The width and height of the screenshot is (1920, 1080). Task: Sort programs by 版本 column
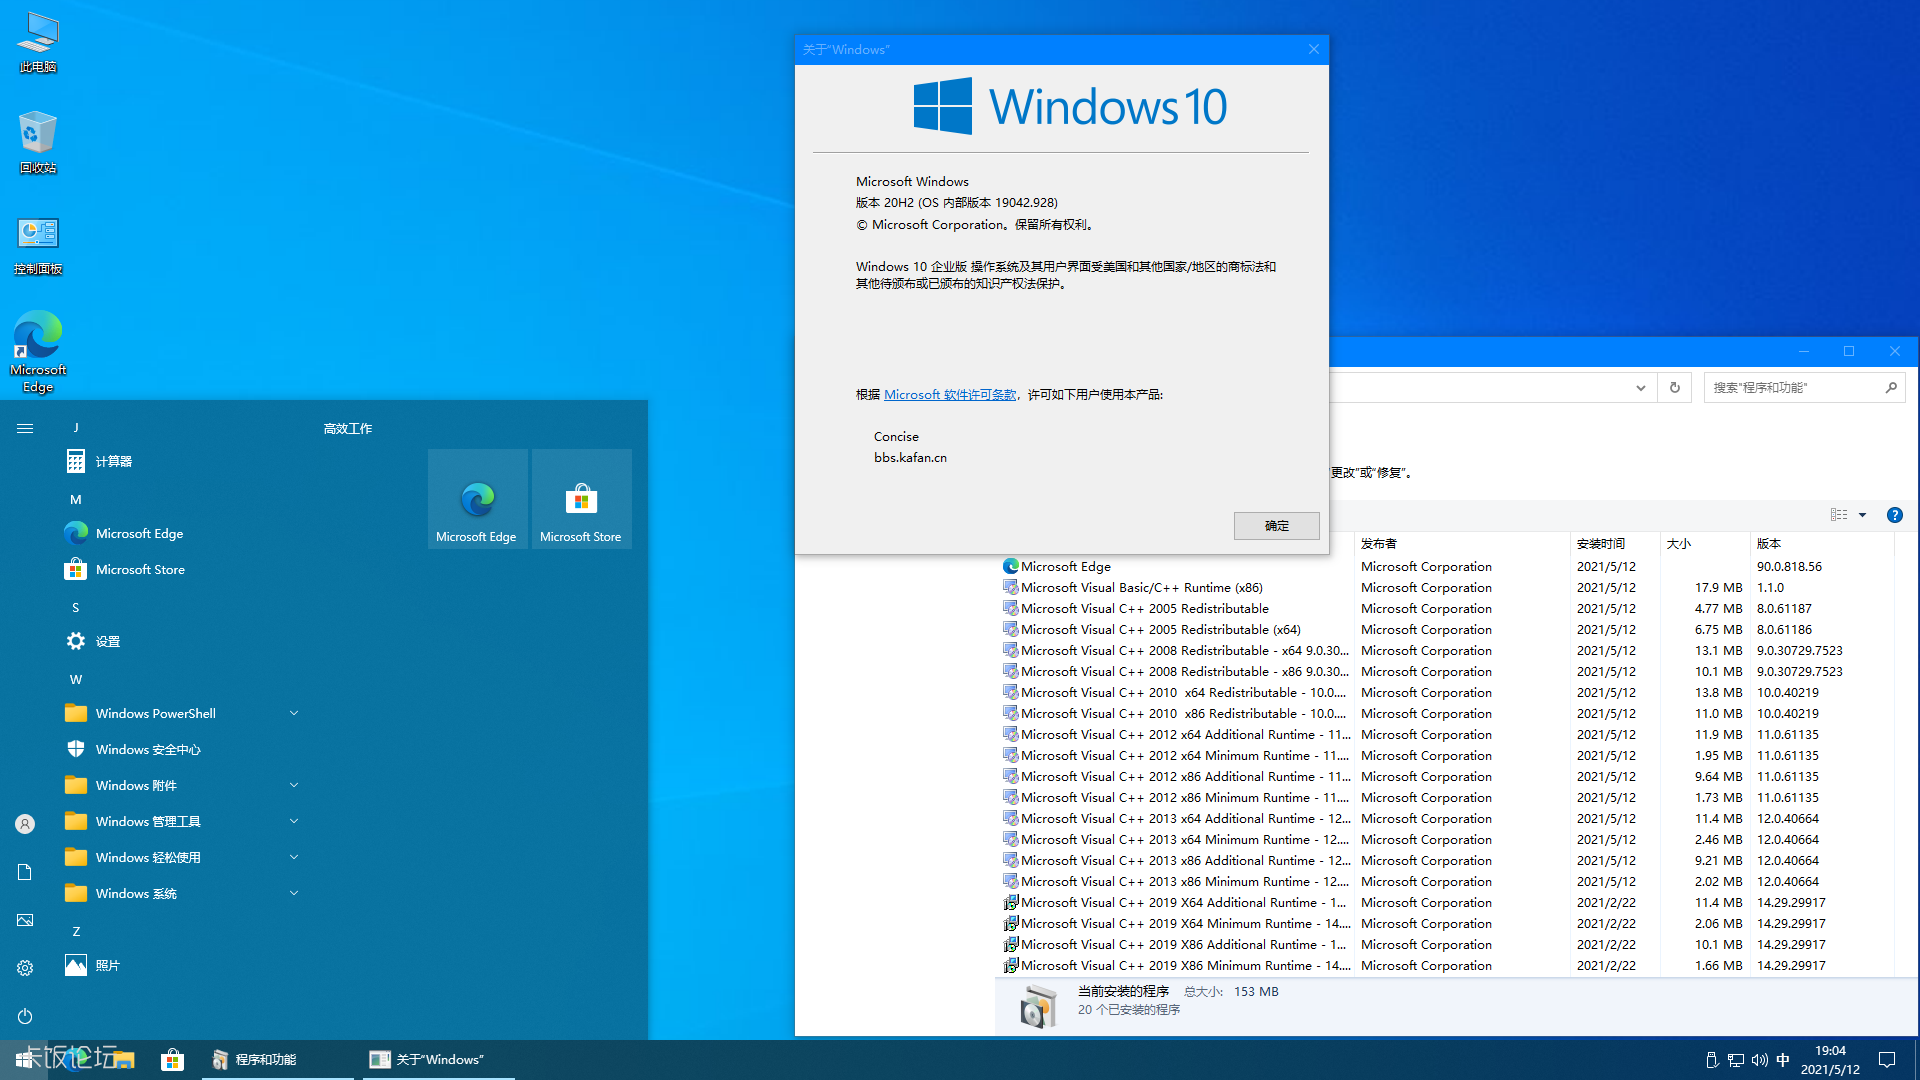click(1822, 544)
